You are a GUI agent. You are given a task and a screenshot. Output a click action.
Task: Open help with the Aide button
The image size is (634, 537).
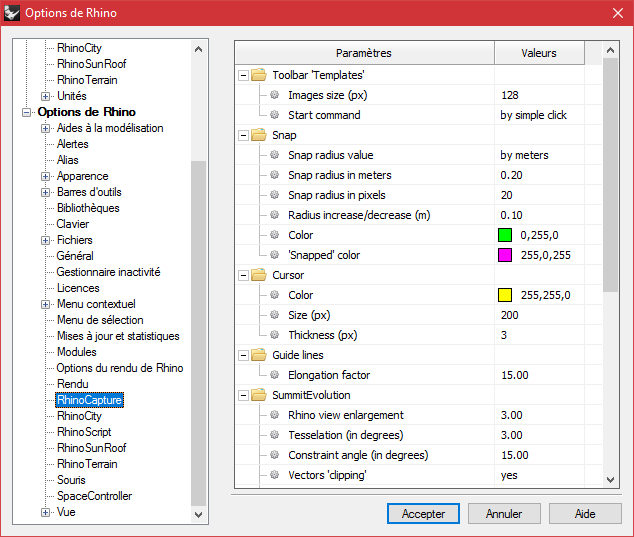coord(585,514)
